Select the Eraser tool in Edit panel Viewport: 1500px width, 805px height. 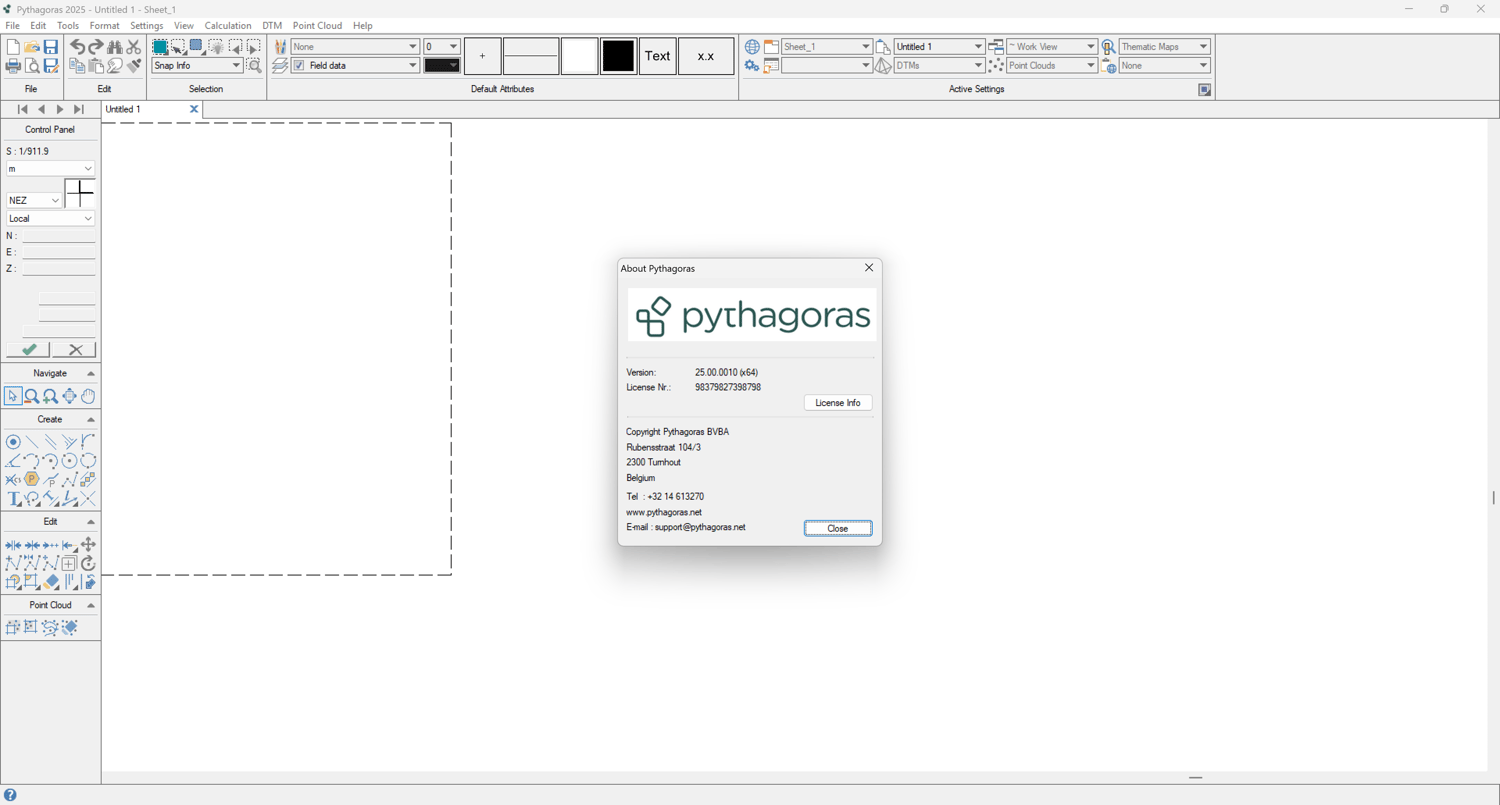[x=51, y=582]
